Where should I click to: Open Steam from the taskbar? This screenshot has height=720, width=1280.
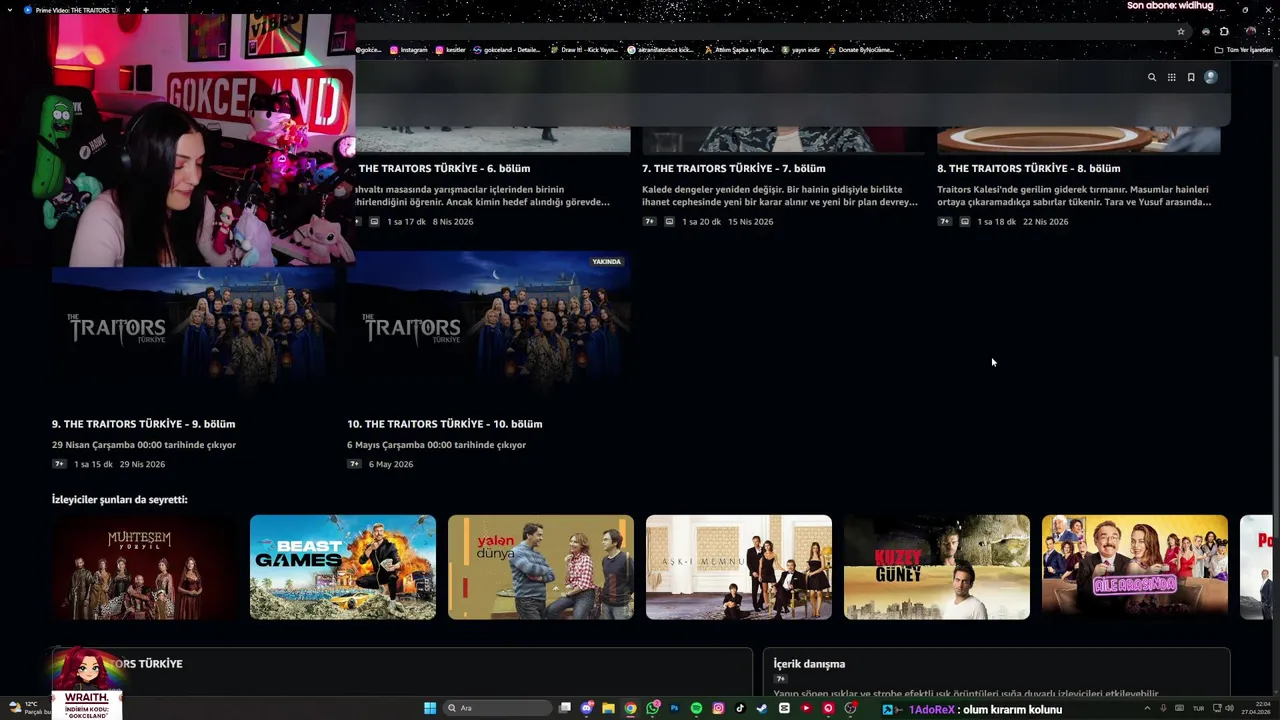click(x=762, y=708)
